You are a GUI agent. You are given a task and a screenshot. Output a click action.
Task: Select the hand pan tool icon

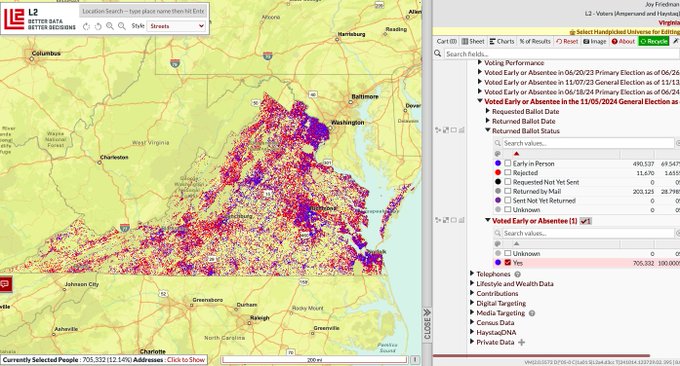tap(98, 26)
